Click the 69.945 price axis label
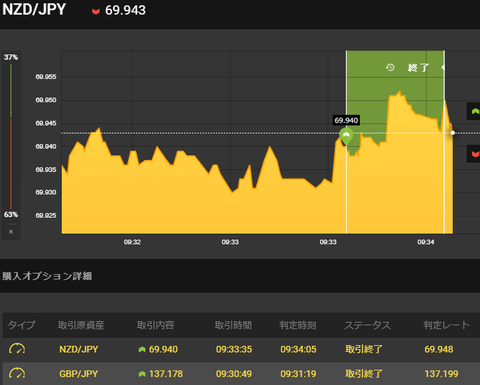Viewport: 480px width, 385px height. click(46, 123)
